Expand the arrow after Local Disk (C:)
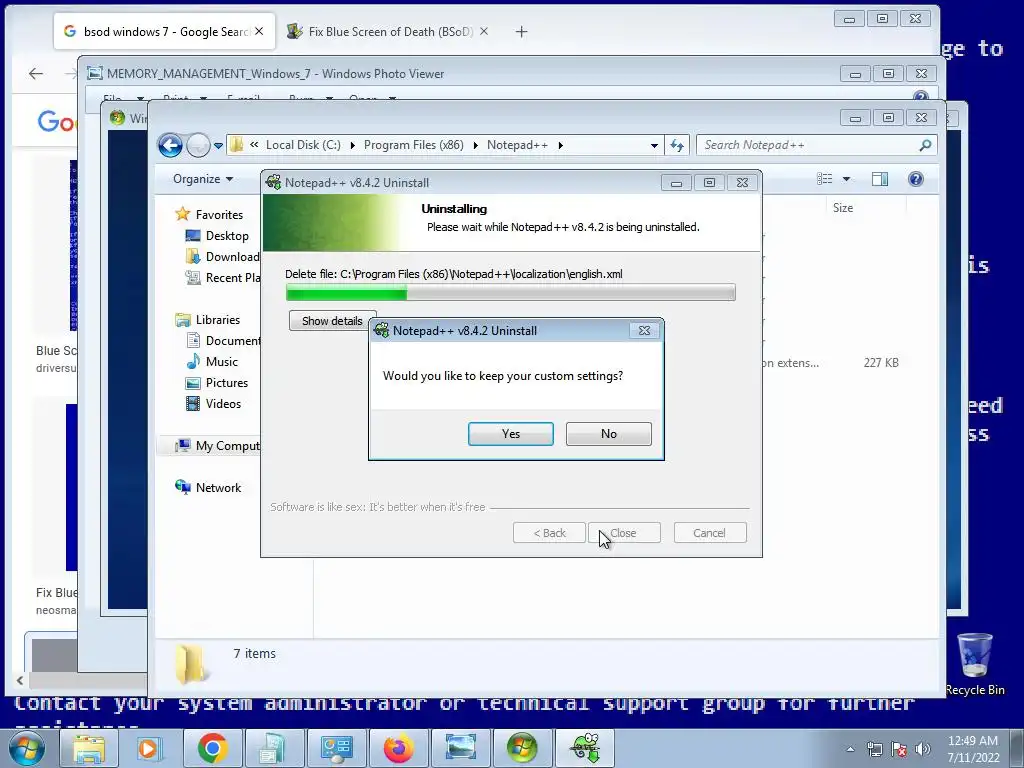Image resolution: width=1024 pixels, height=768 pixels. [x=353, y=145]
